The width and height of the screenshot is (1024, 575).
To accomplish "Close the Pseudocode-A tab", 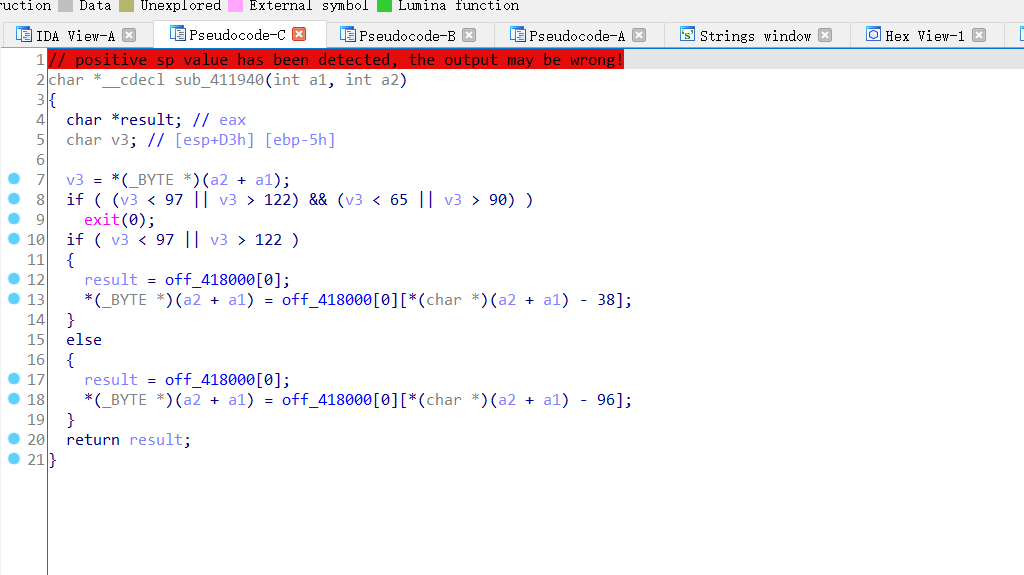I will pos(639,35).
